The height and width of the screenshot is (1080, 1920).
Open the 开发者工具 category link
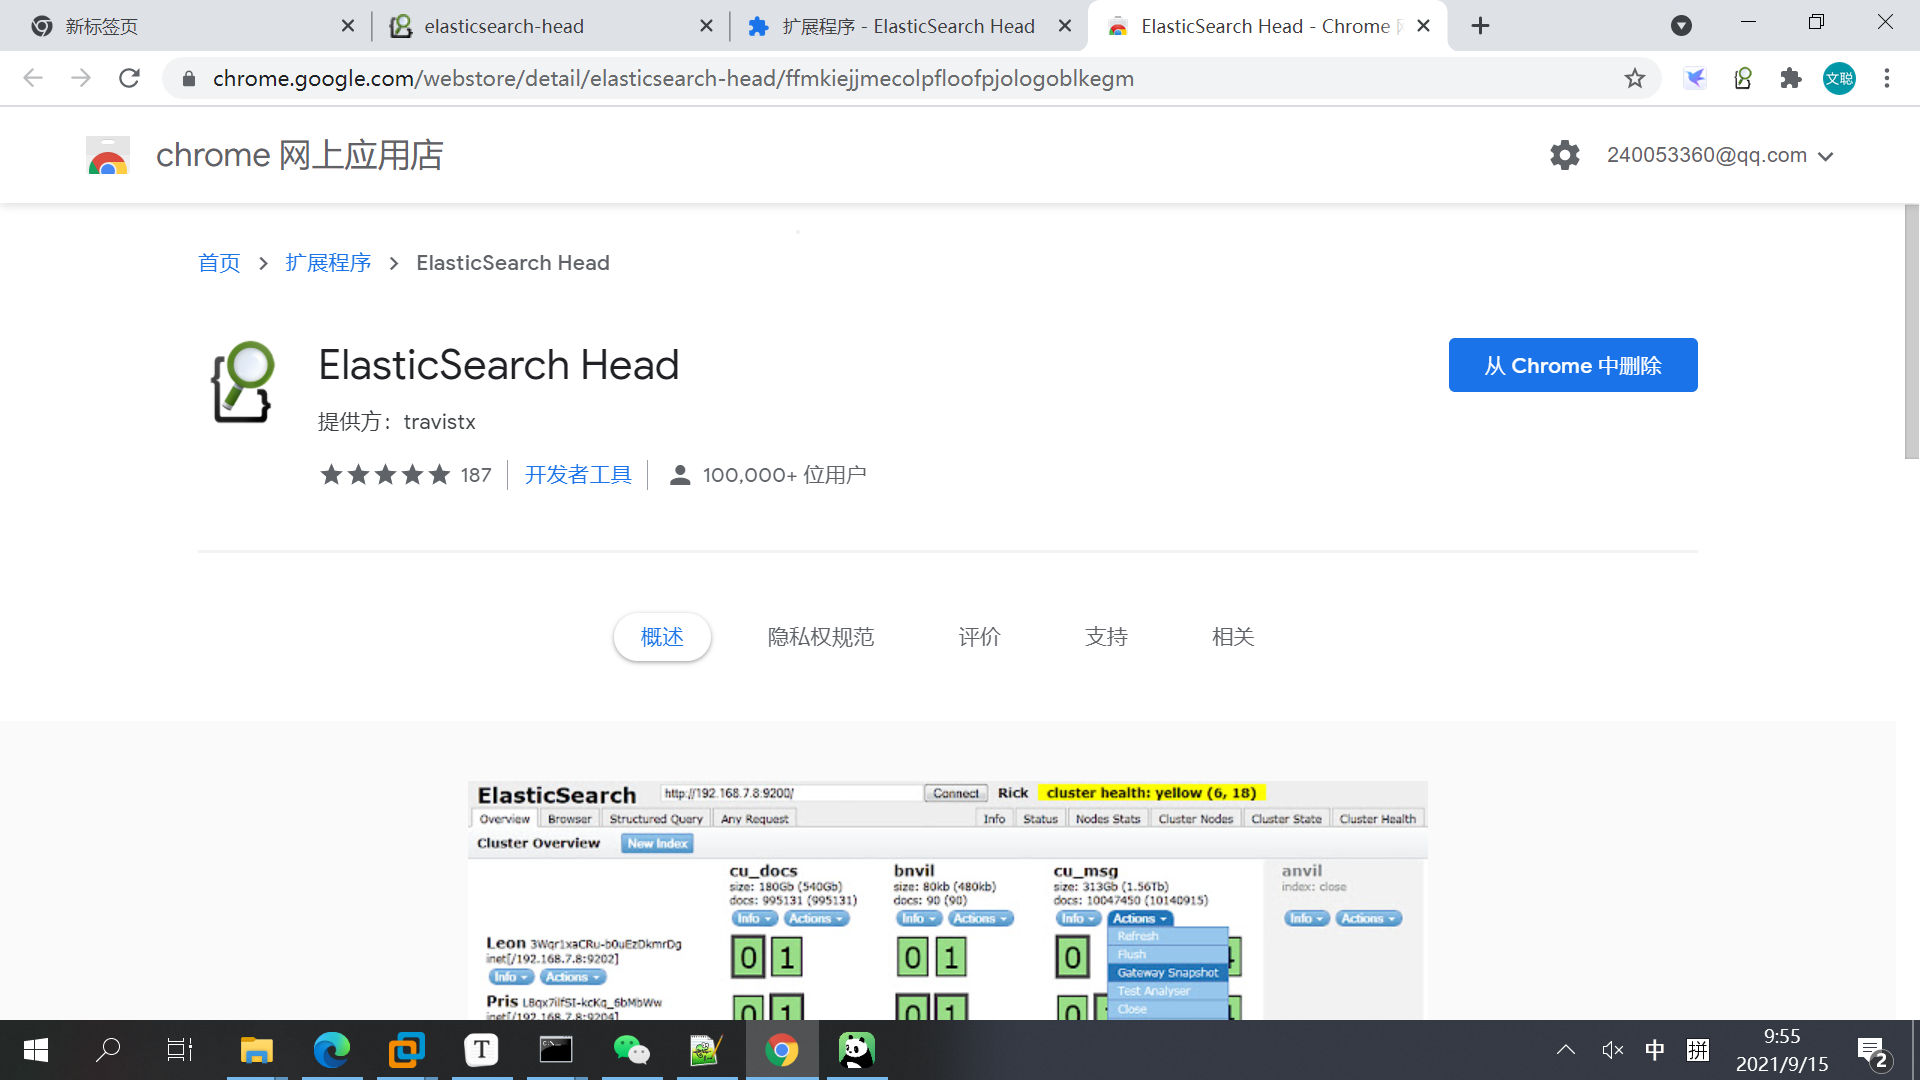pyautogui.click(x=578, y=475)
